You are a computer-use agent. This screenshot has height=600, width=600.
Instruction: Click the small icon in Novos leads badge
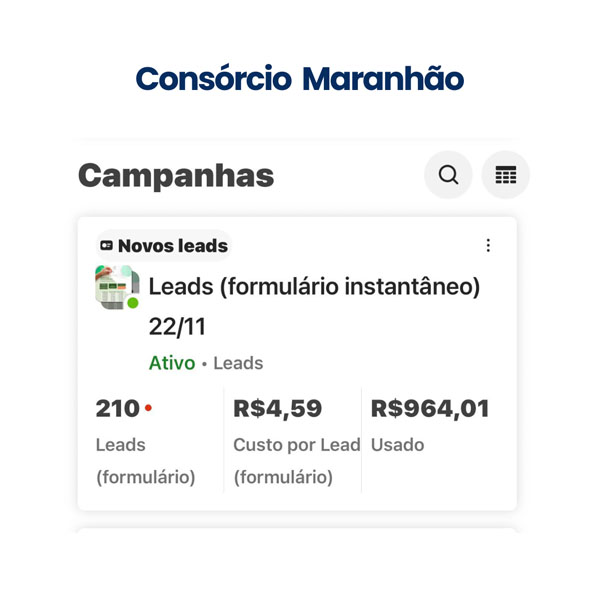tap(107, 246)
